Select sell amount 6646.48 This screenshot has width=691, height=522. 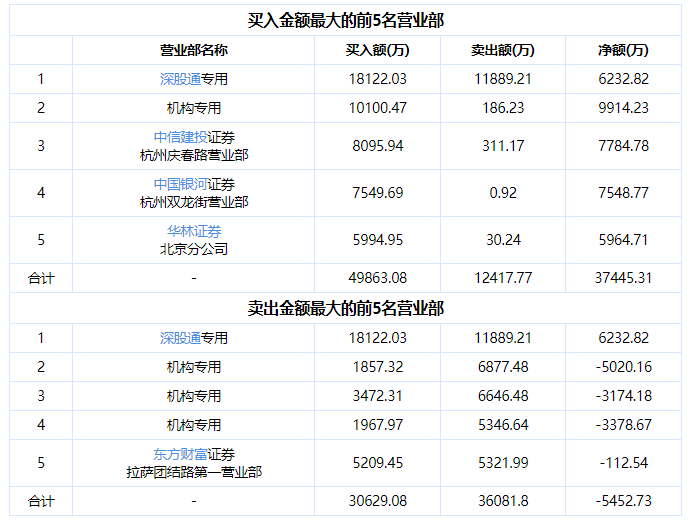[x=503, y=396]
